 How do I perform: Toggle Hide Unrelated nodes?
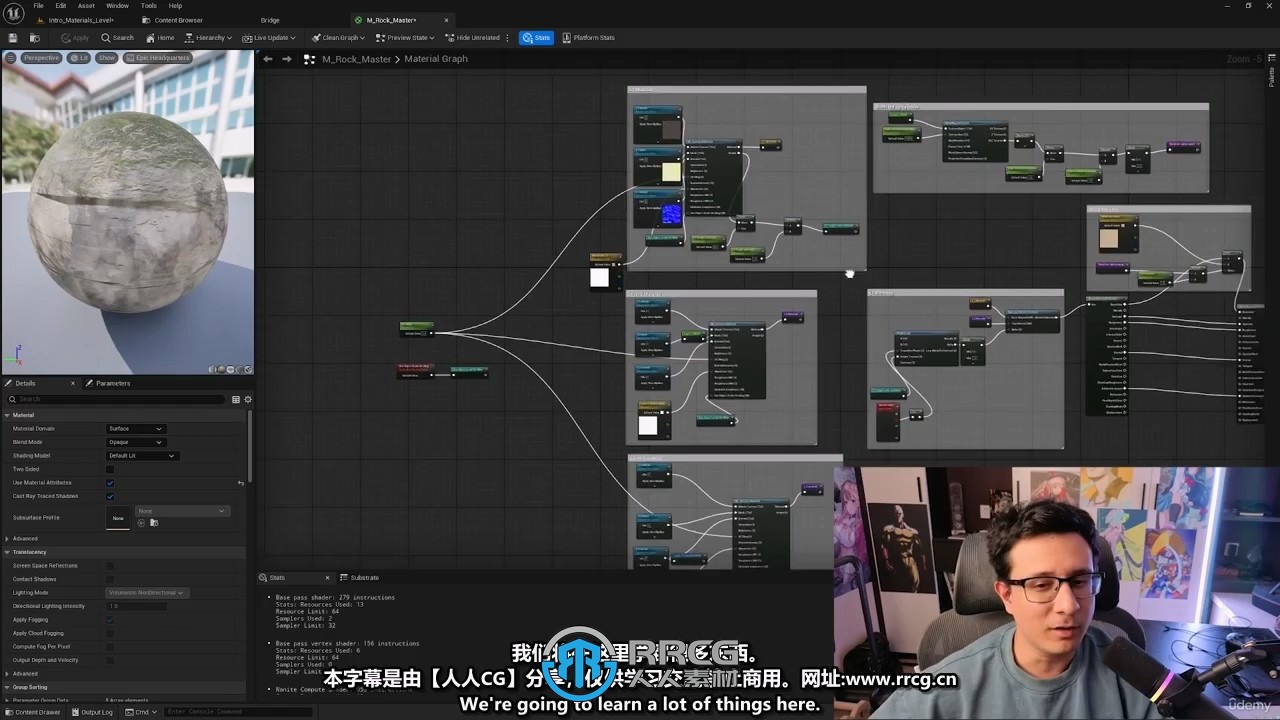click(473, 38)
